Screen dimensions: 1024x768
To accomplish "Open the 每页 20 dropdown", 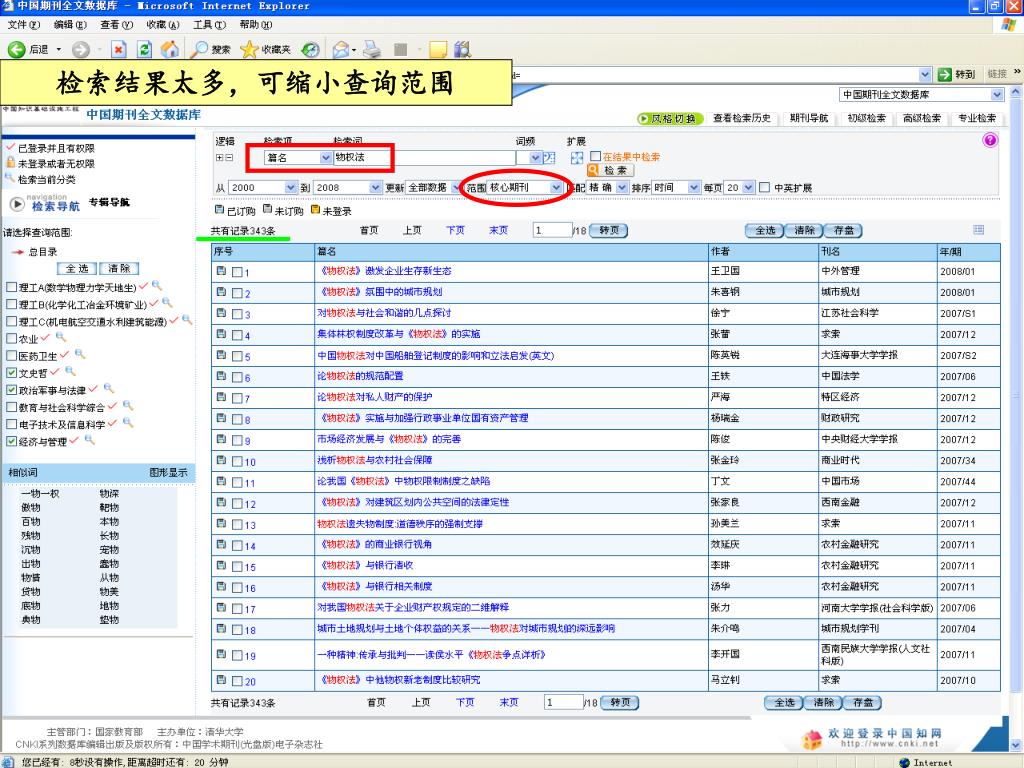I will (748, 187).
